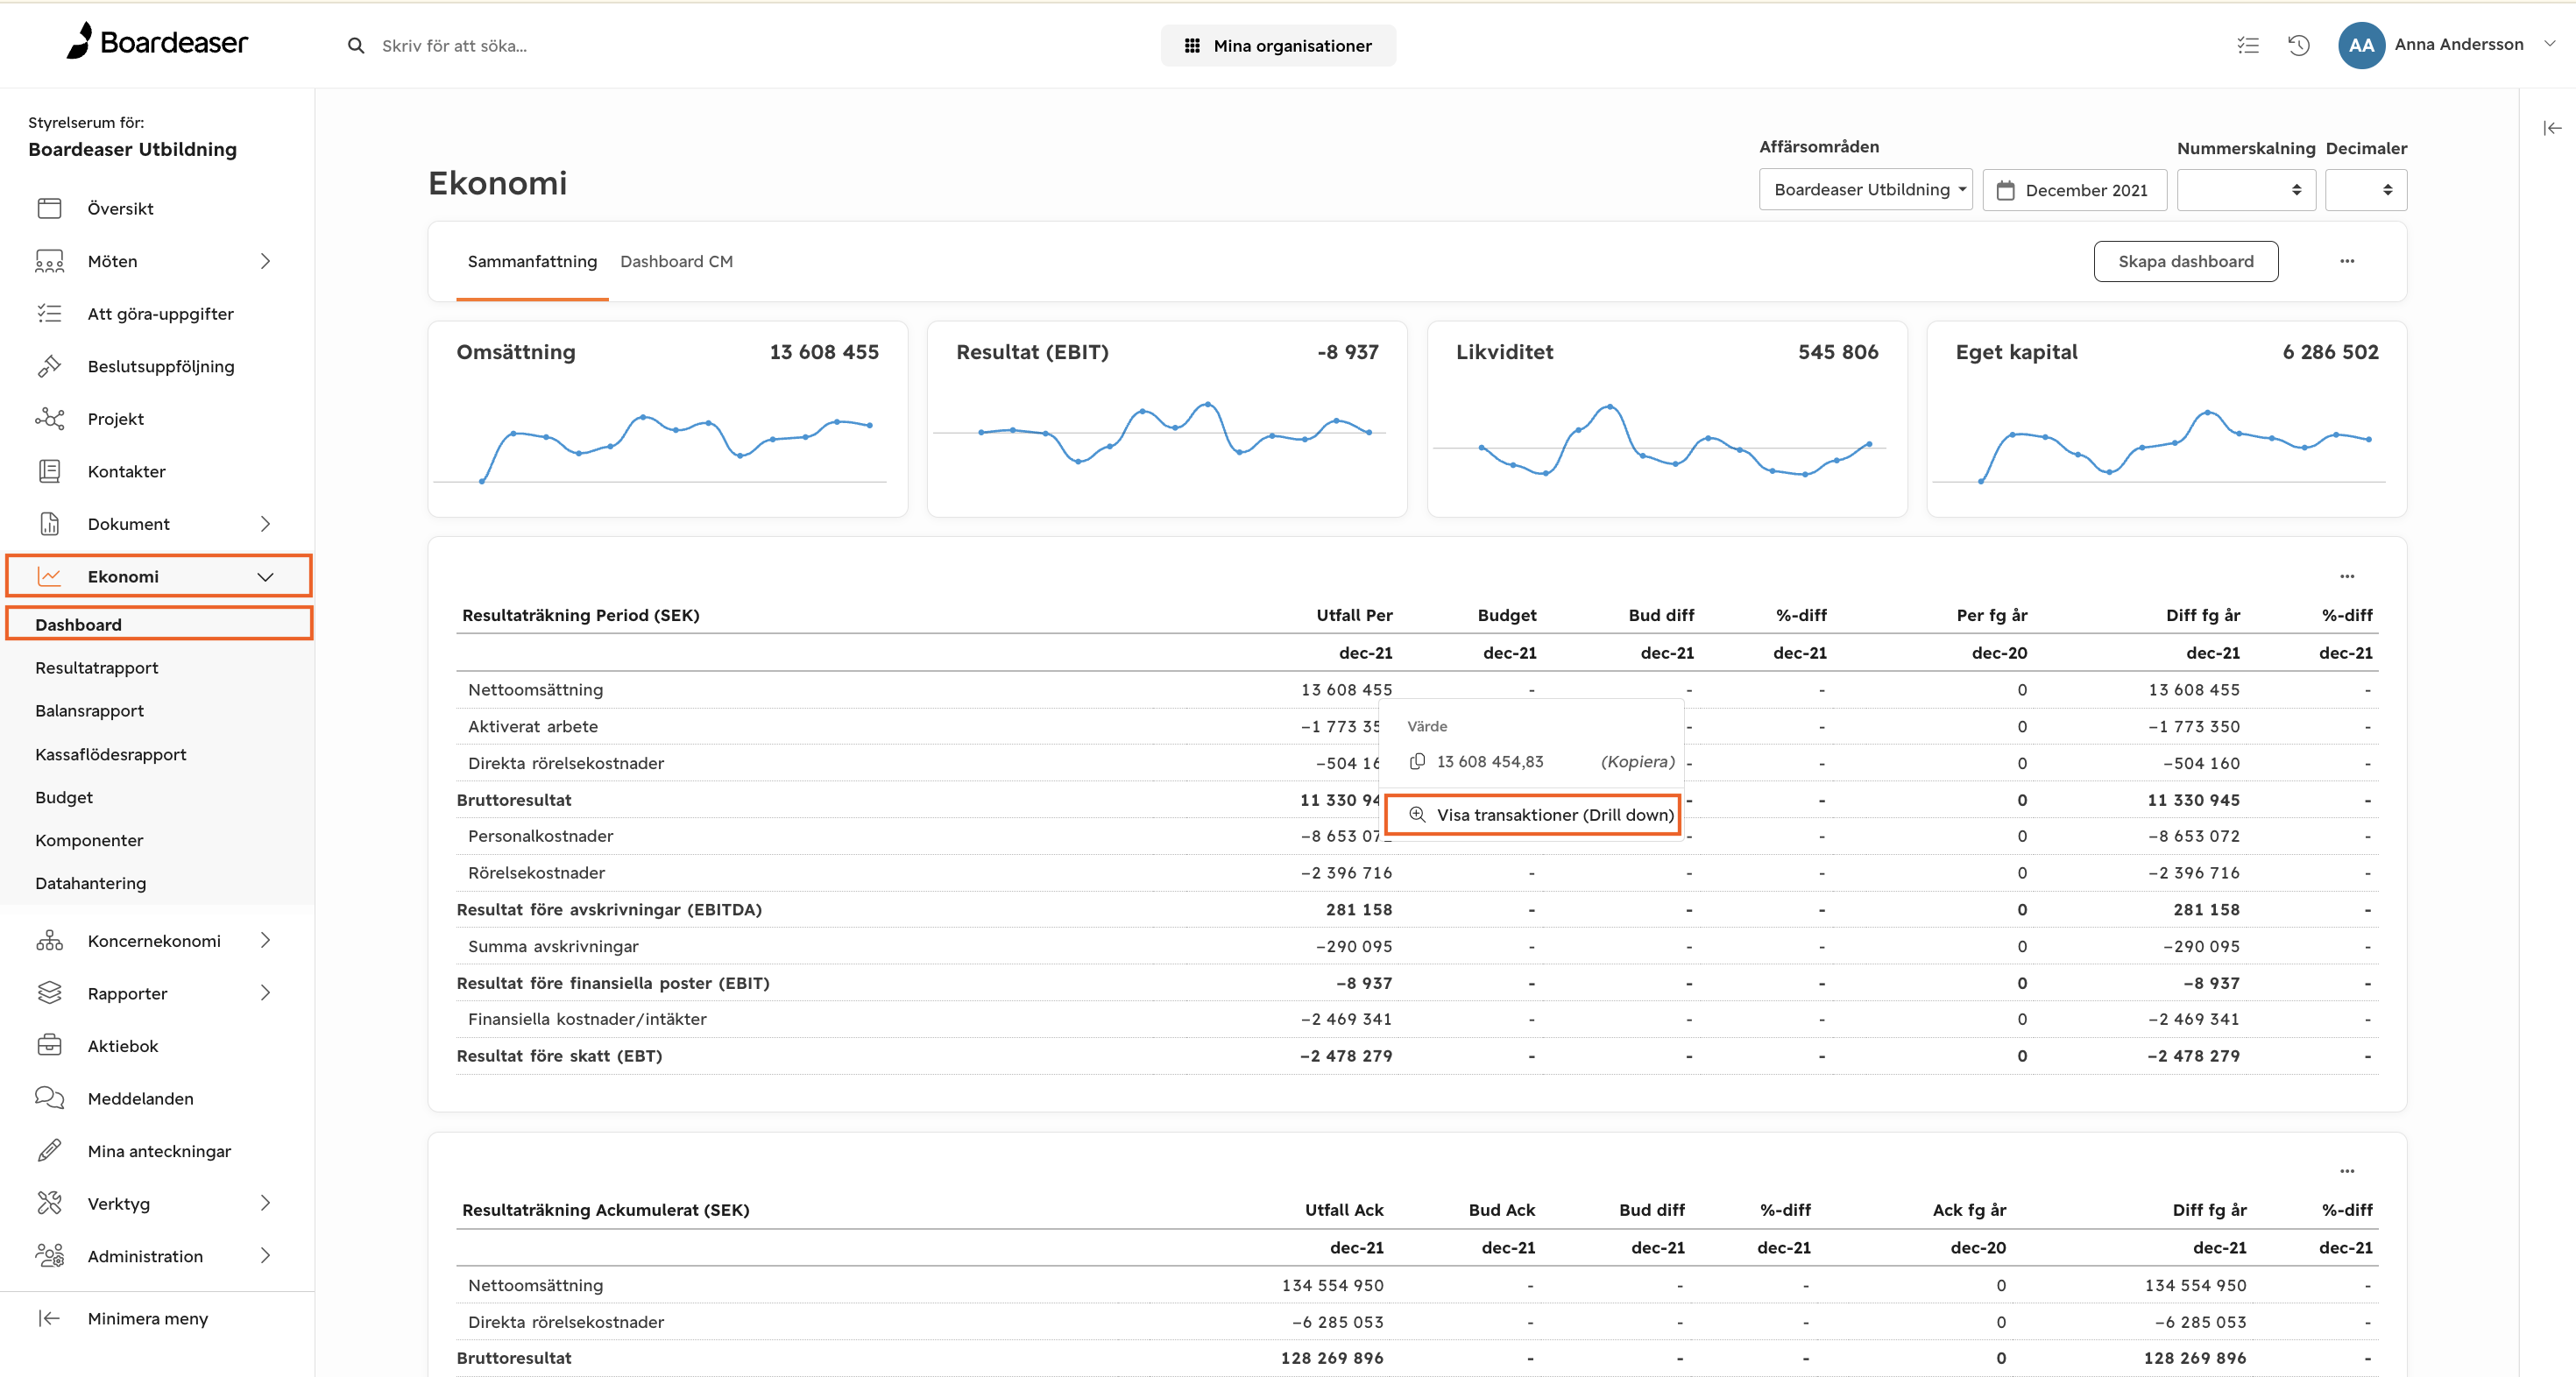Expand the Möten submenu chevron

coord(265,261)
